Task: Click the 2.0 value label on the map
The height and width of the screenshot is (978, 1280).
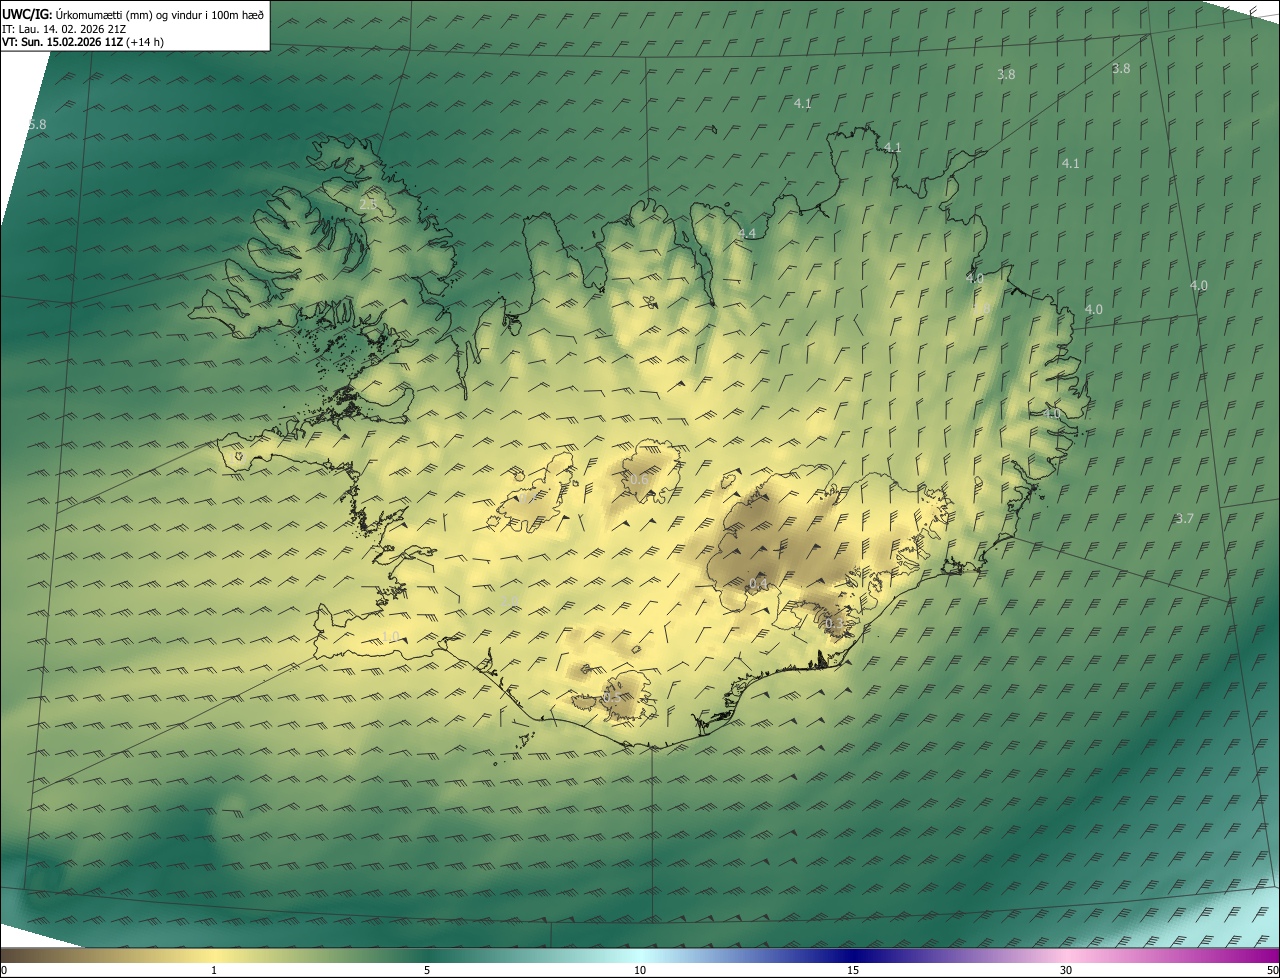Action: click(509, 602)
